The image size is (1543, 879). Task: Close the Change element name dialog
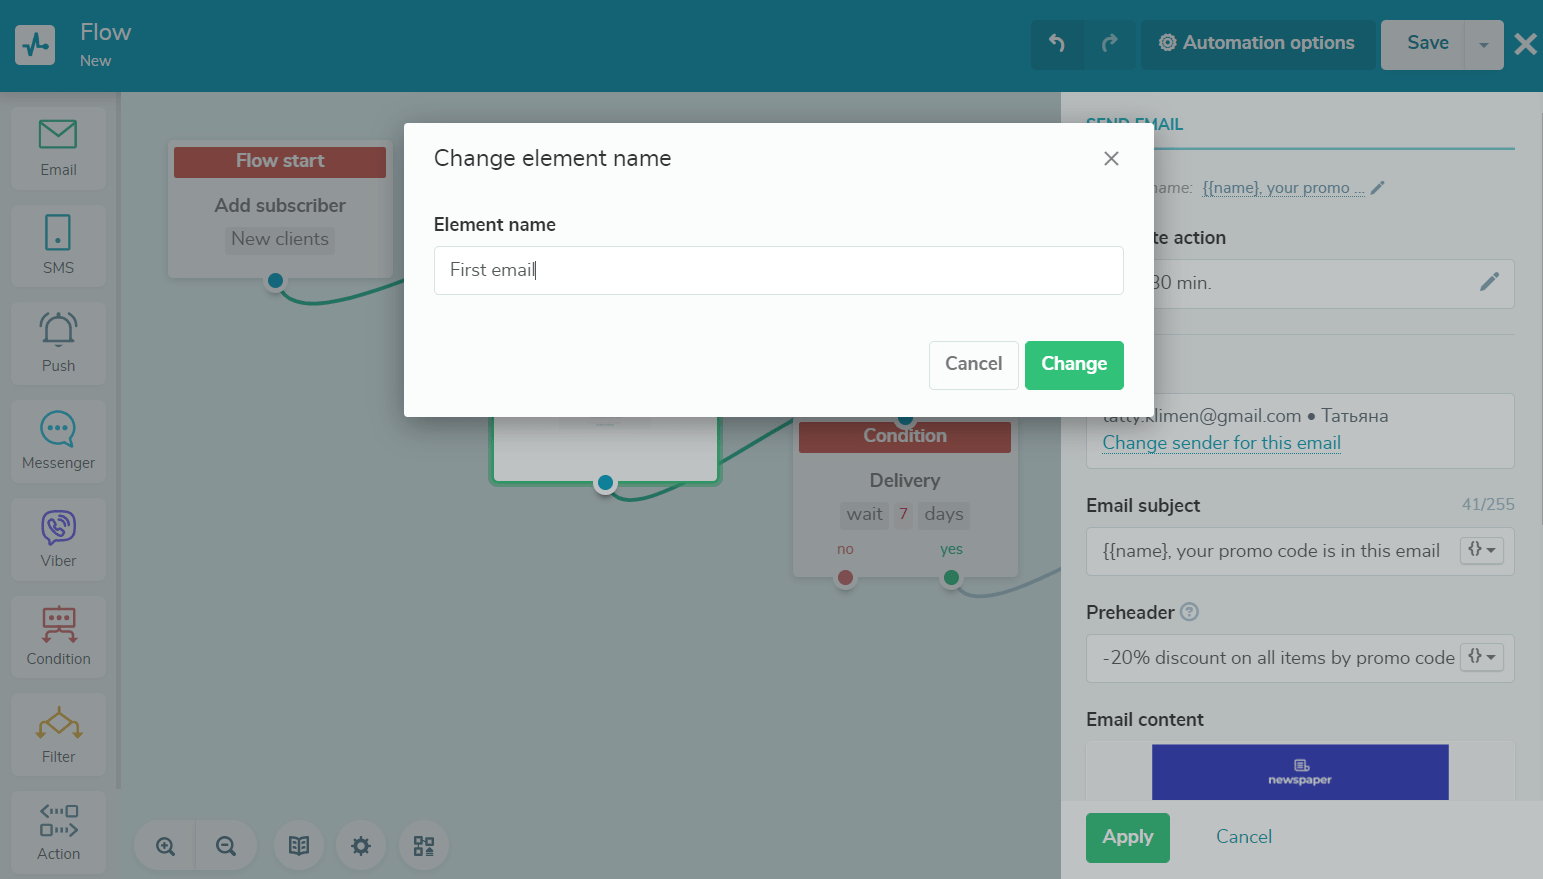[1111, 159]
